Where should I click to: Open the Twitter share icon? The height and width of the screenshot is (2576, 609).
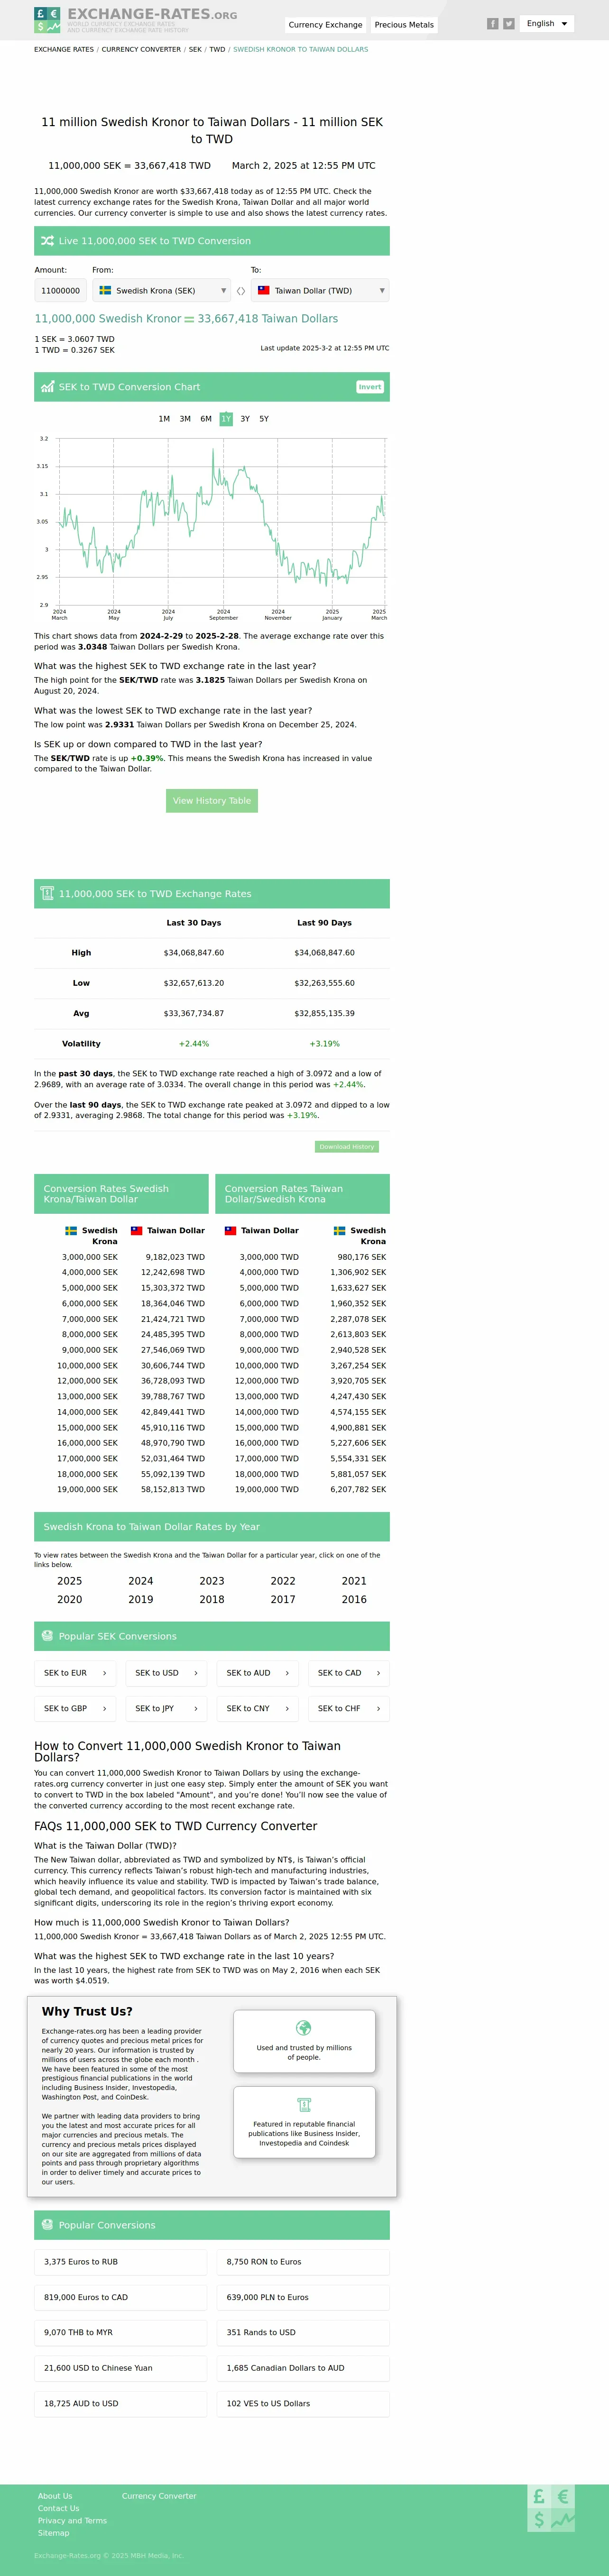tap(509, 23)
